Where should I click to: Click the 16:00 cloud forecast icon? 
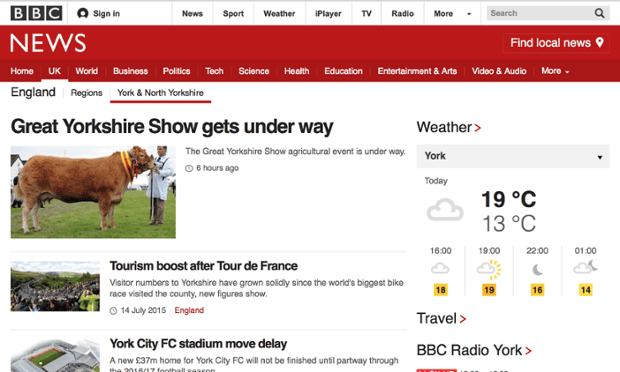click(x=440, y=268)
